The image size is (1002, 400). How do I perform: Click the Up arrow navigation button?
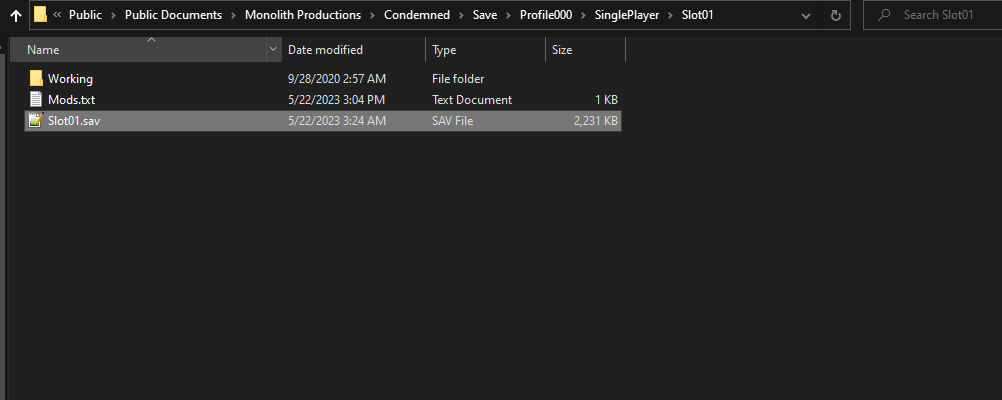(x=15, y=16)
